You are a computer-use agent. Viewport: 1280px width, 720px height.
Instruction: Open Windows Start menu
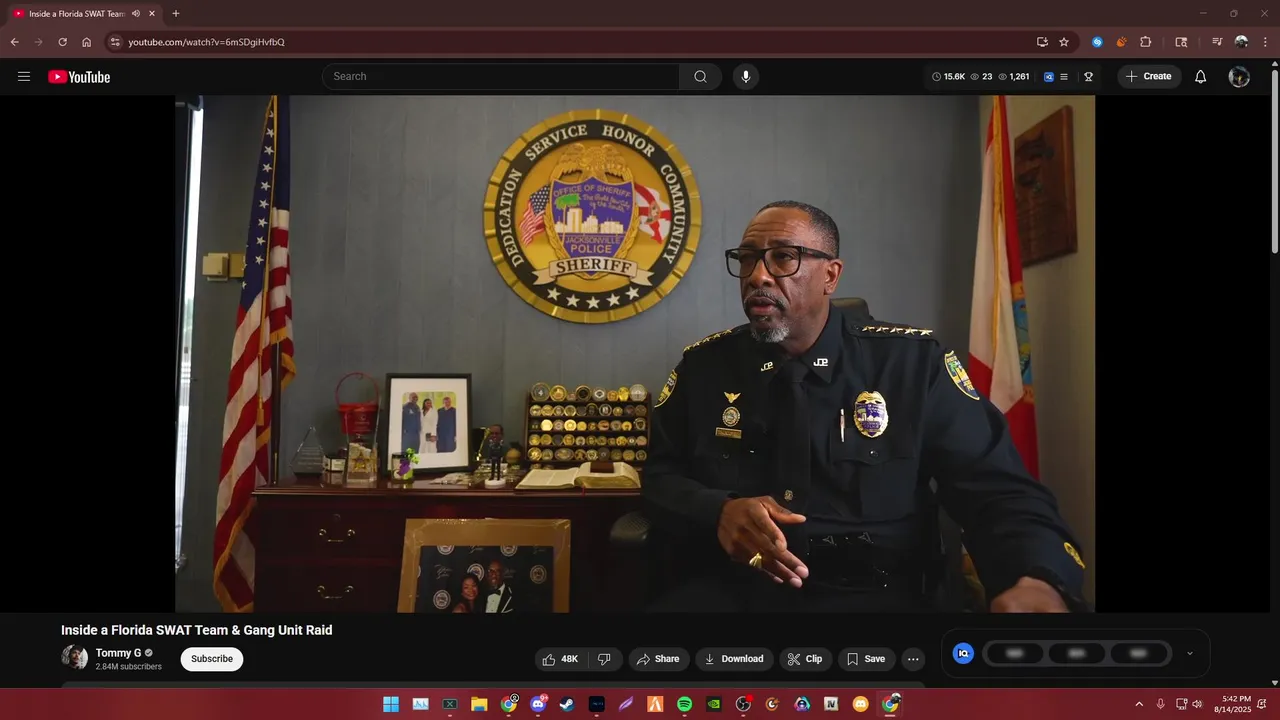pyautogui.click(x=391, y=704)
